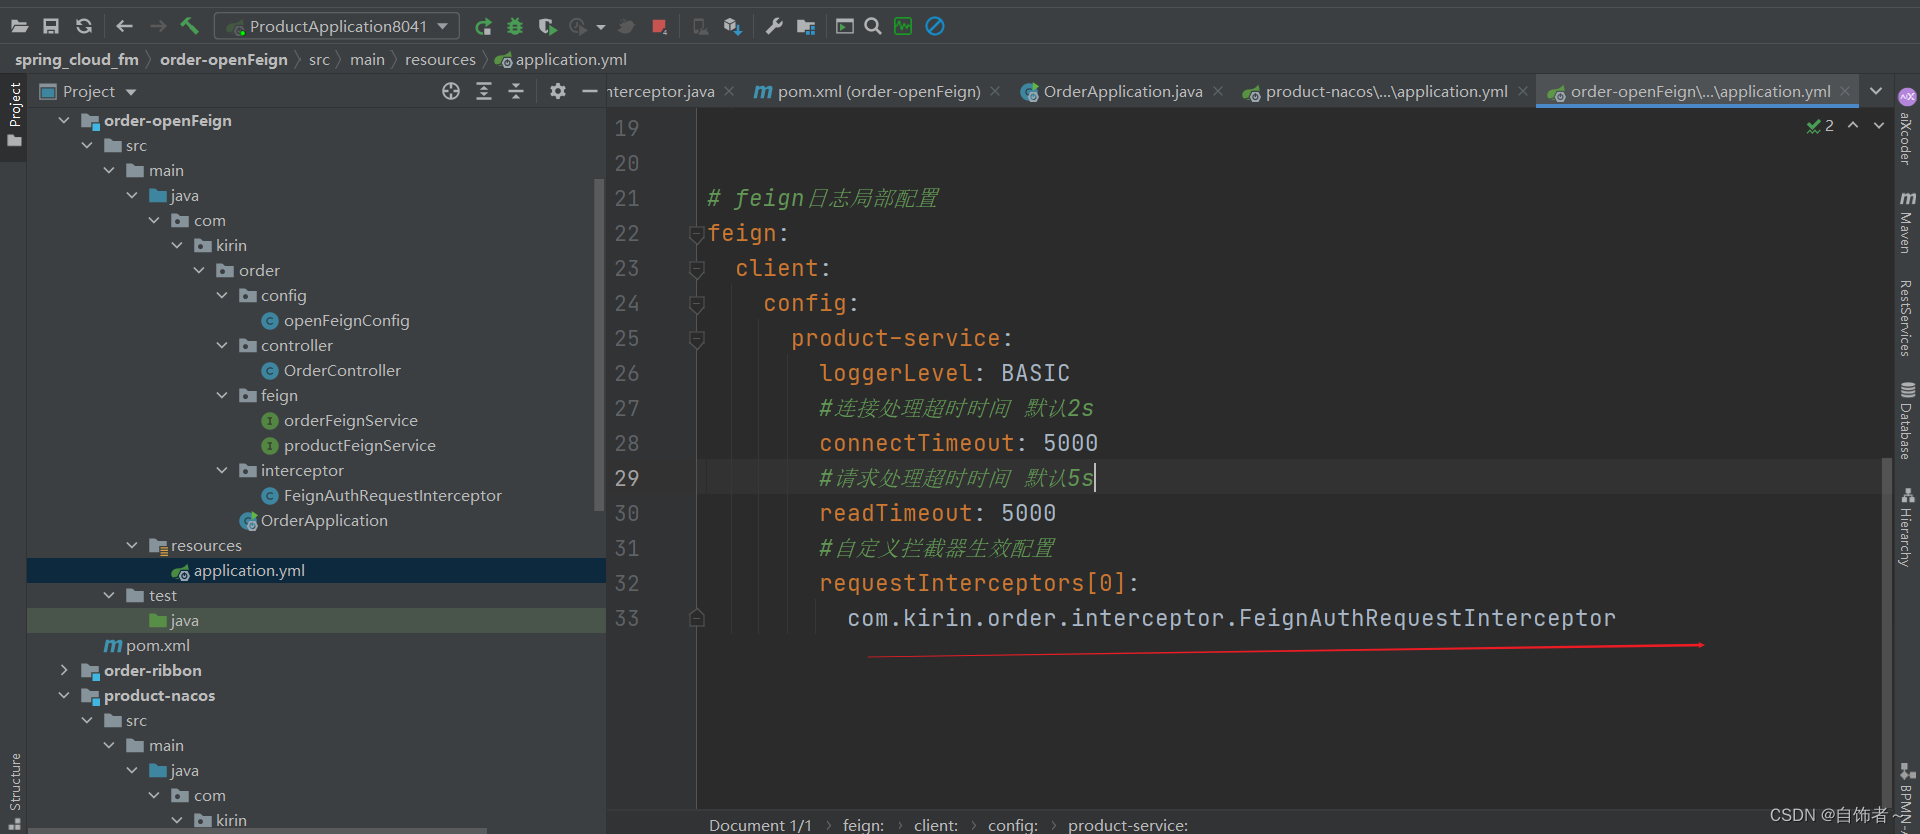
Task: Click the product-service: status breadcrumb
Action: pos(1127,825)
